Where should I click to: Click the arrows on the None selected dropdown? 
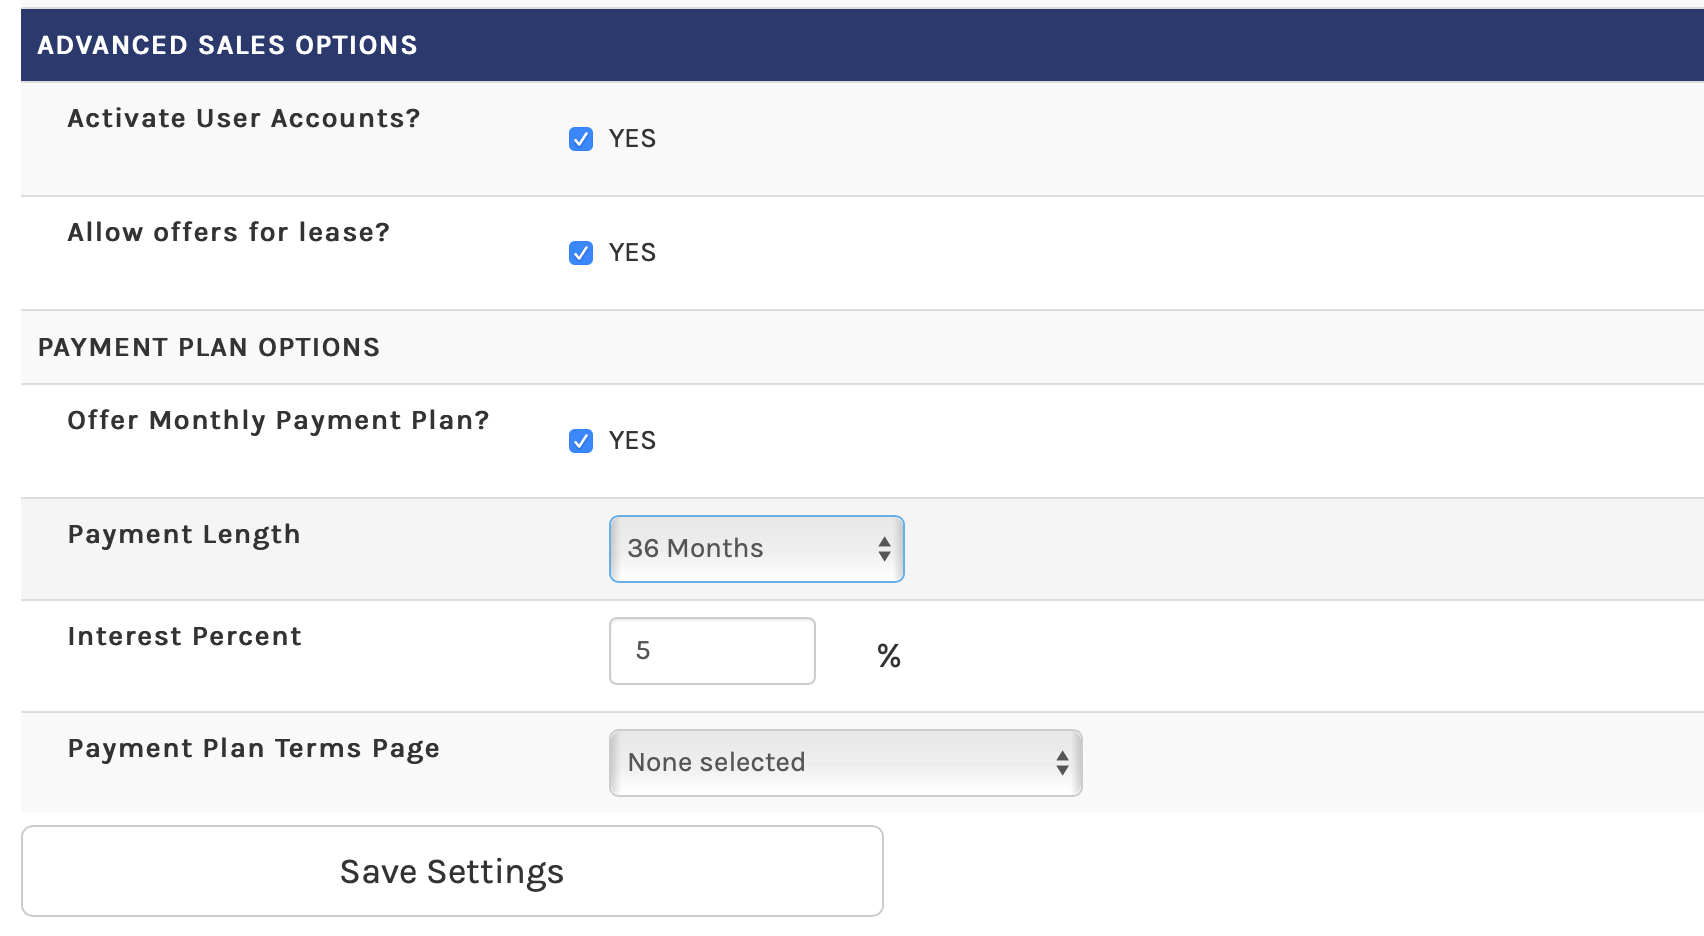pyautogui.click(x=1062, y=763)
